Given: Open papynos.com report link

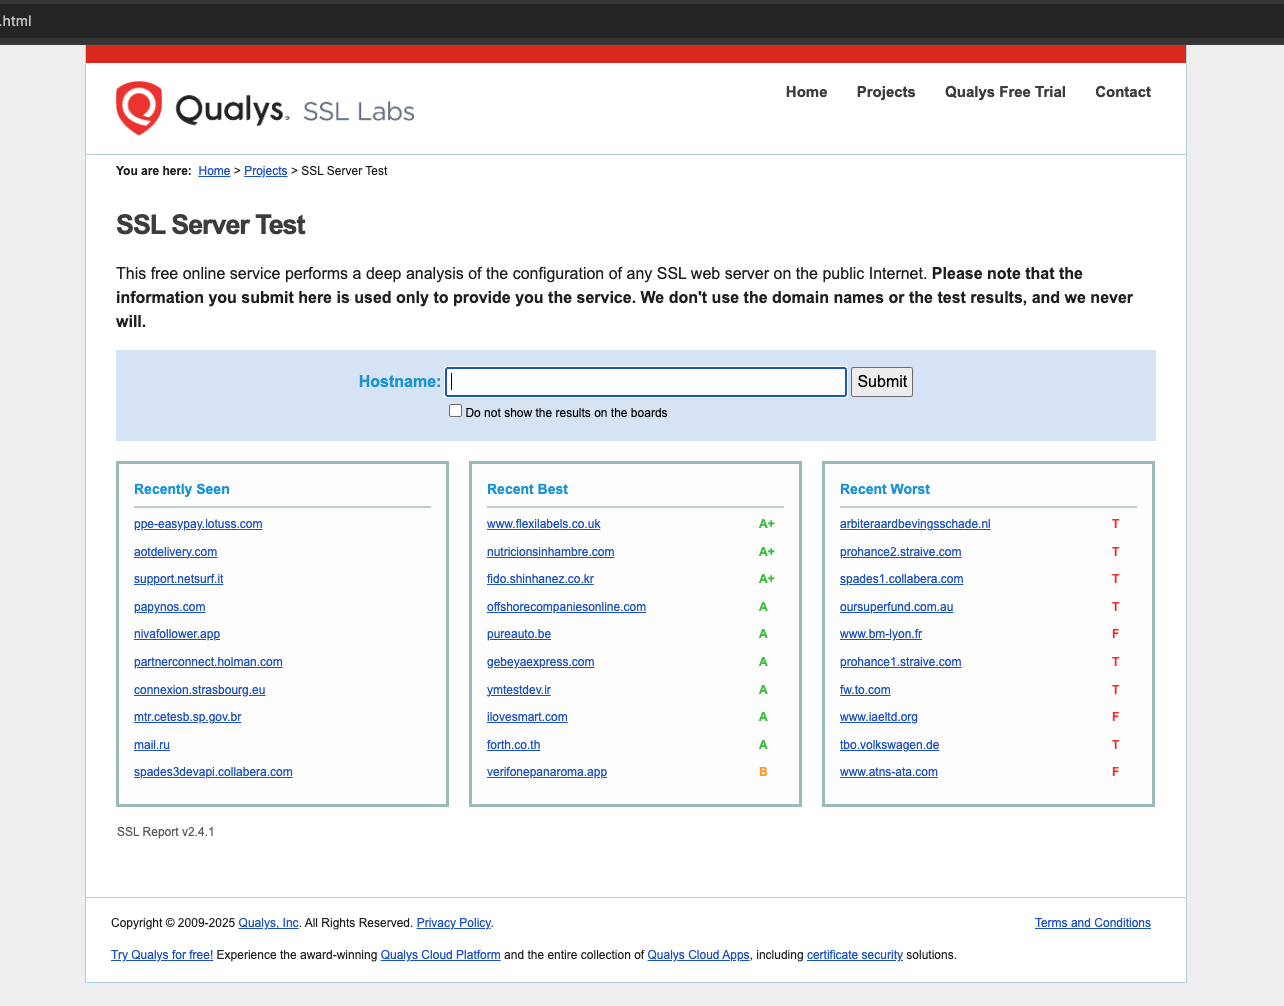Looking at the screenshot, I should pos(169,607).
